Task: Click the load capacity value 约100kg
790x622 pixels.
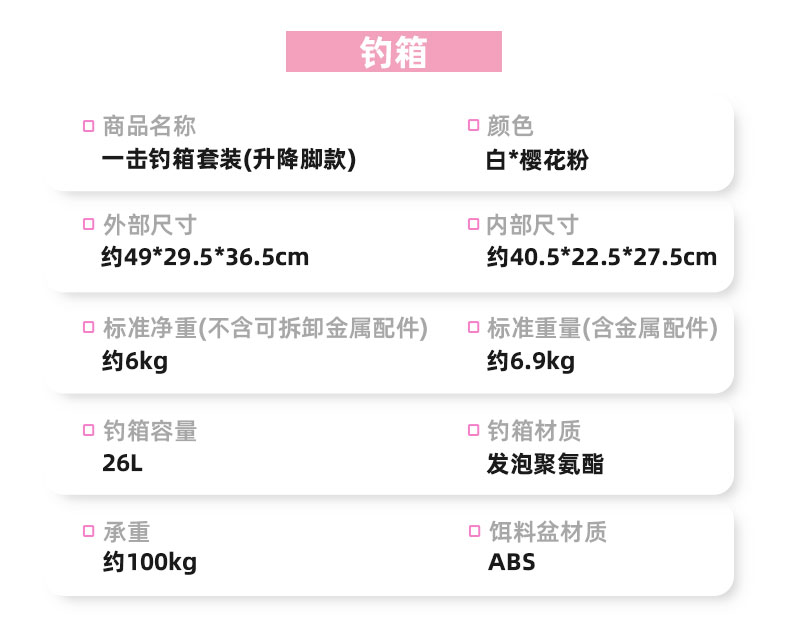Action: click(x=149, y=562)
